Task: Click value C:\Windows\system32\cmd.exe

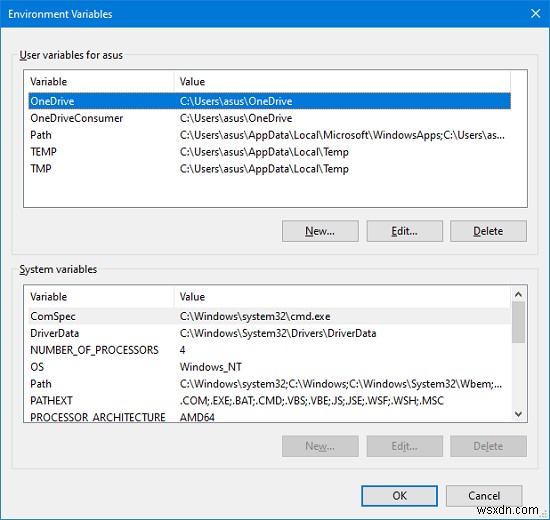Action: 255,316
